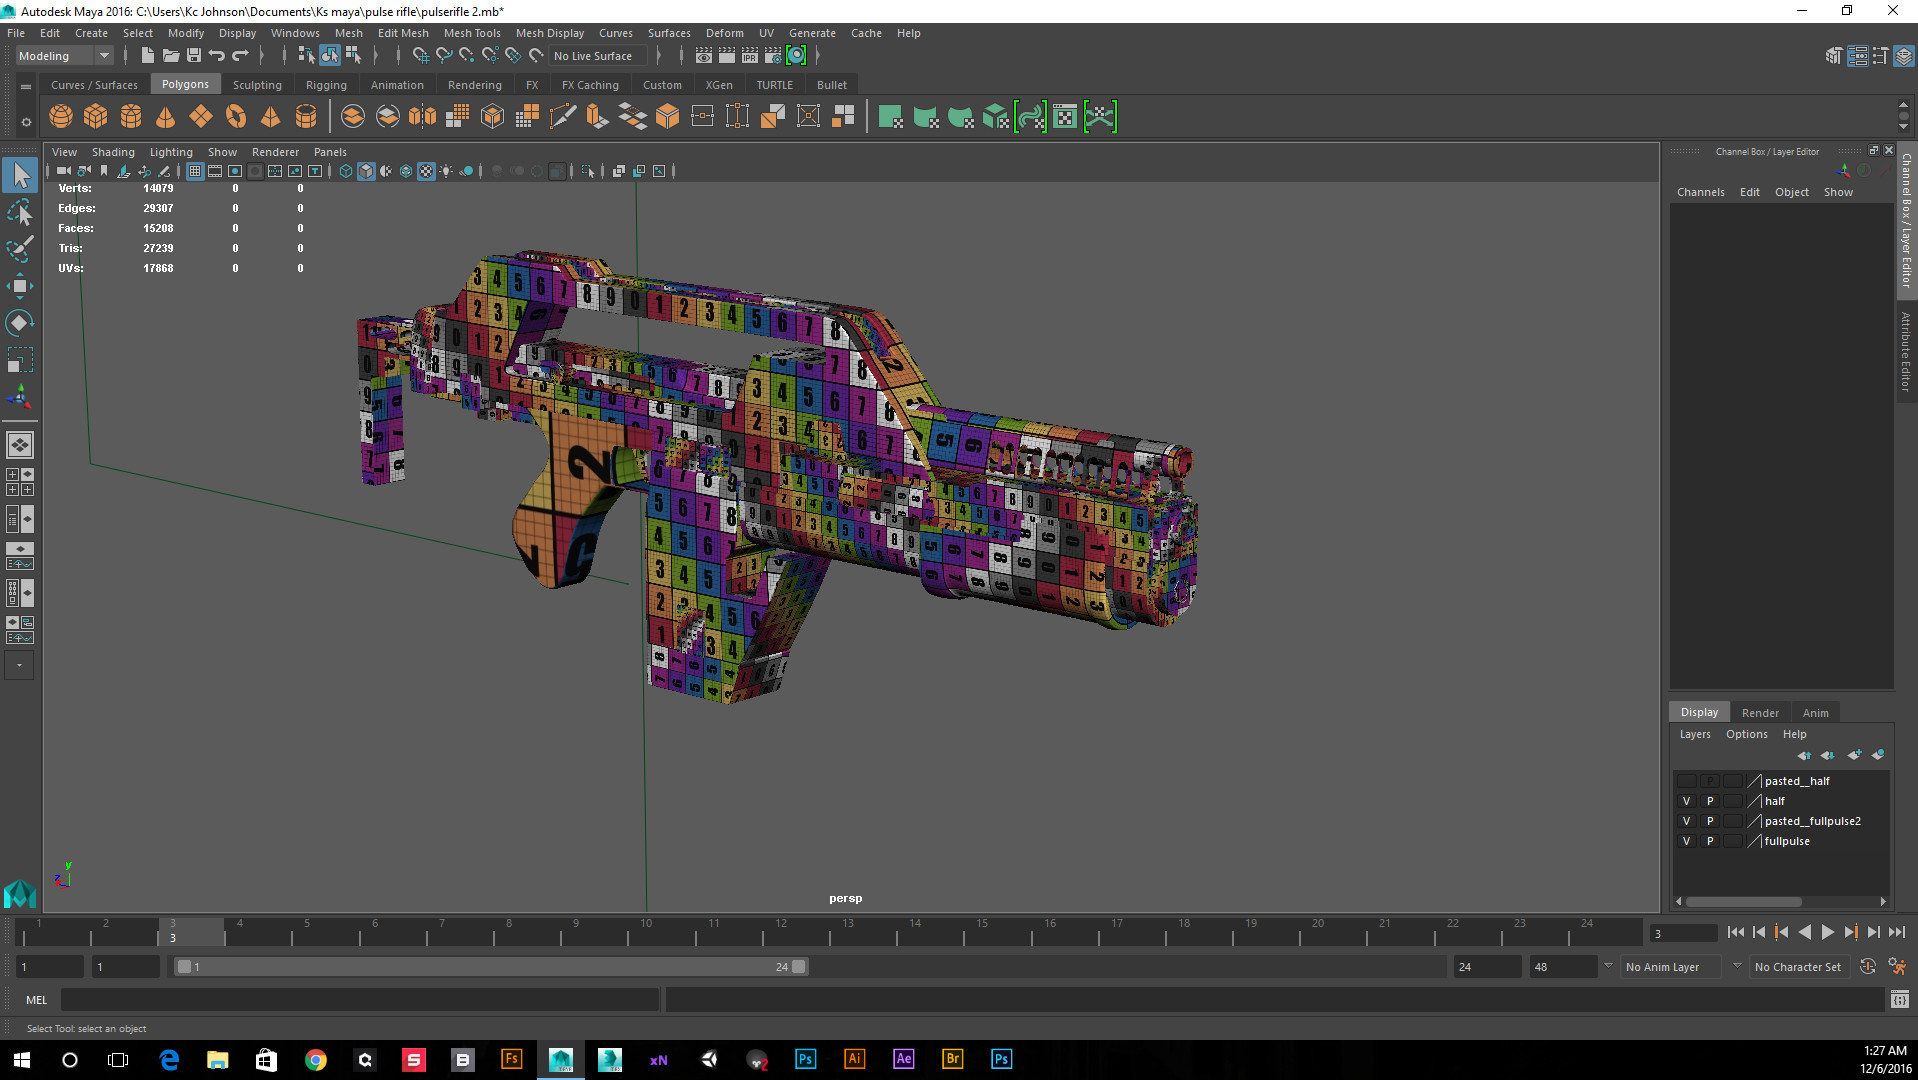Open Chrome from the Windows taskbar
This screenshot has height=1080, width=1918.
316,1059
